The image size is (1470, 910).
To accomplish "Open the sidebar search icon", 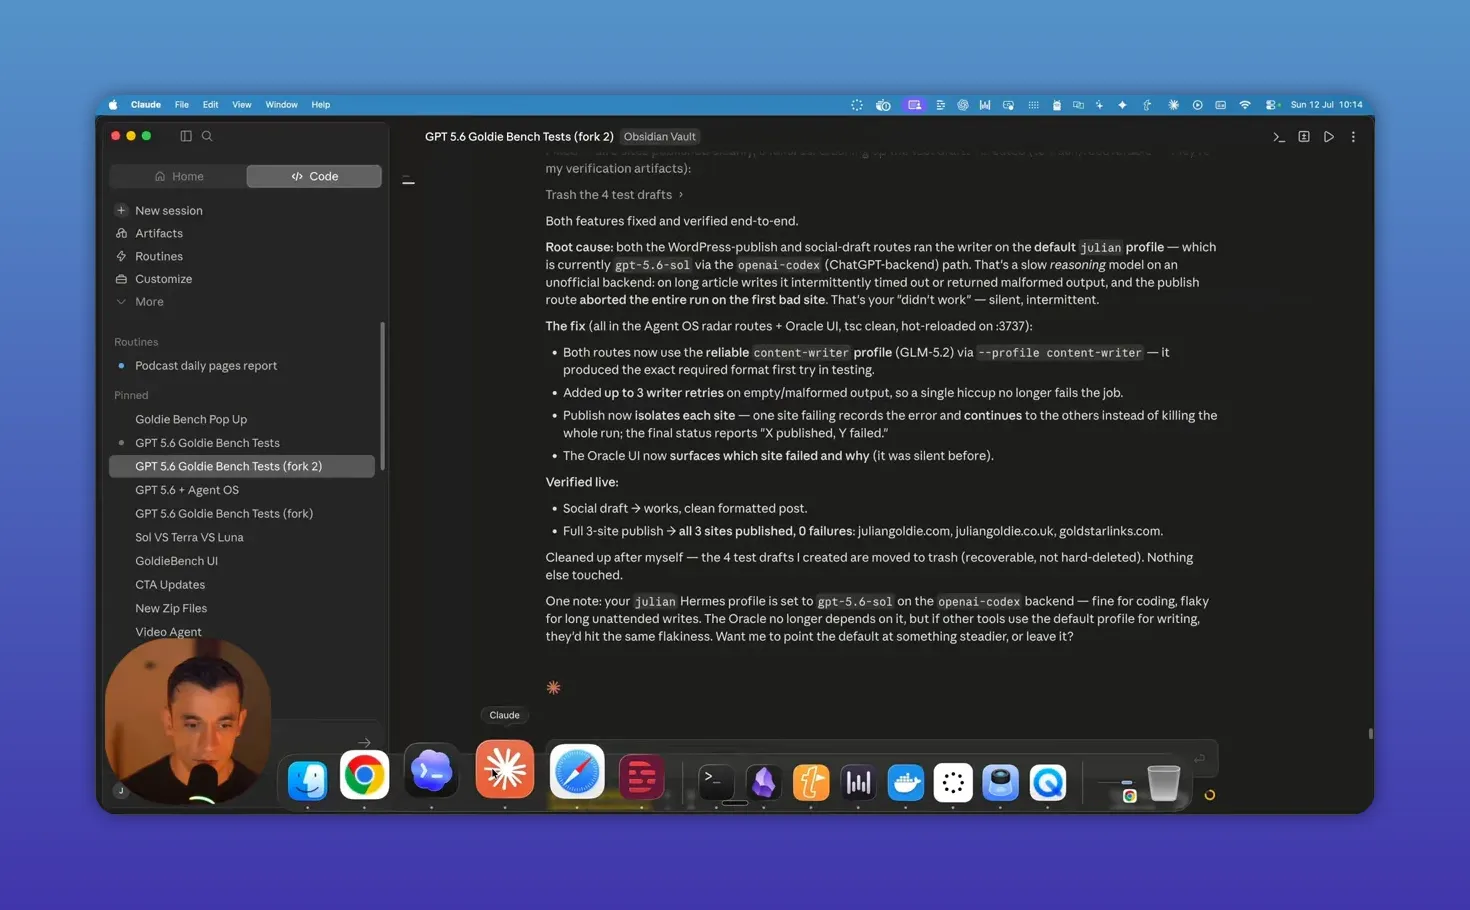I will (x=207, y=136).
